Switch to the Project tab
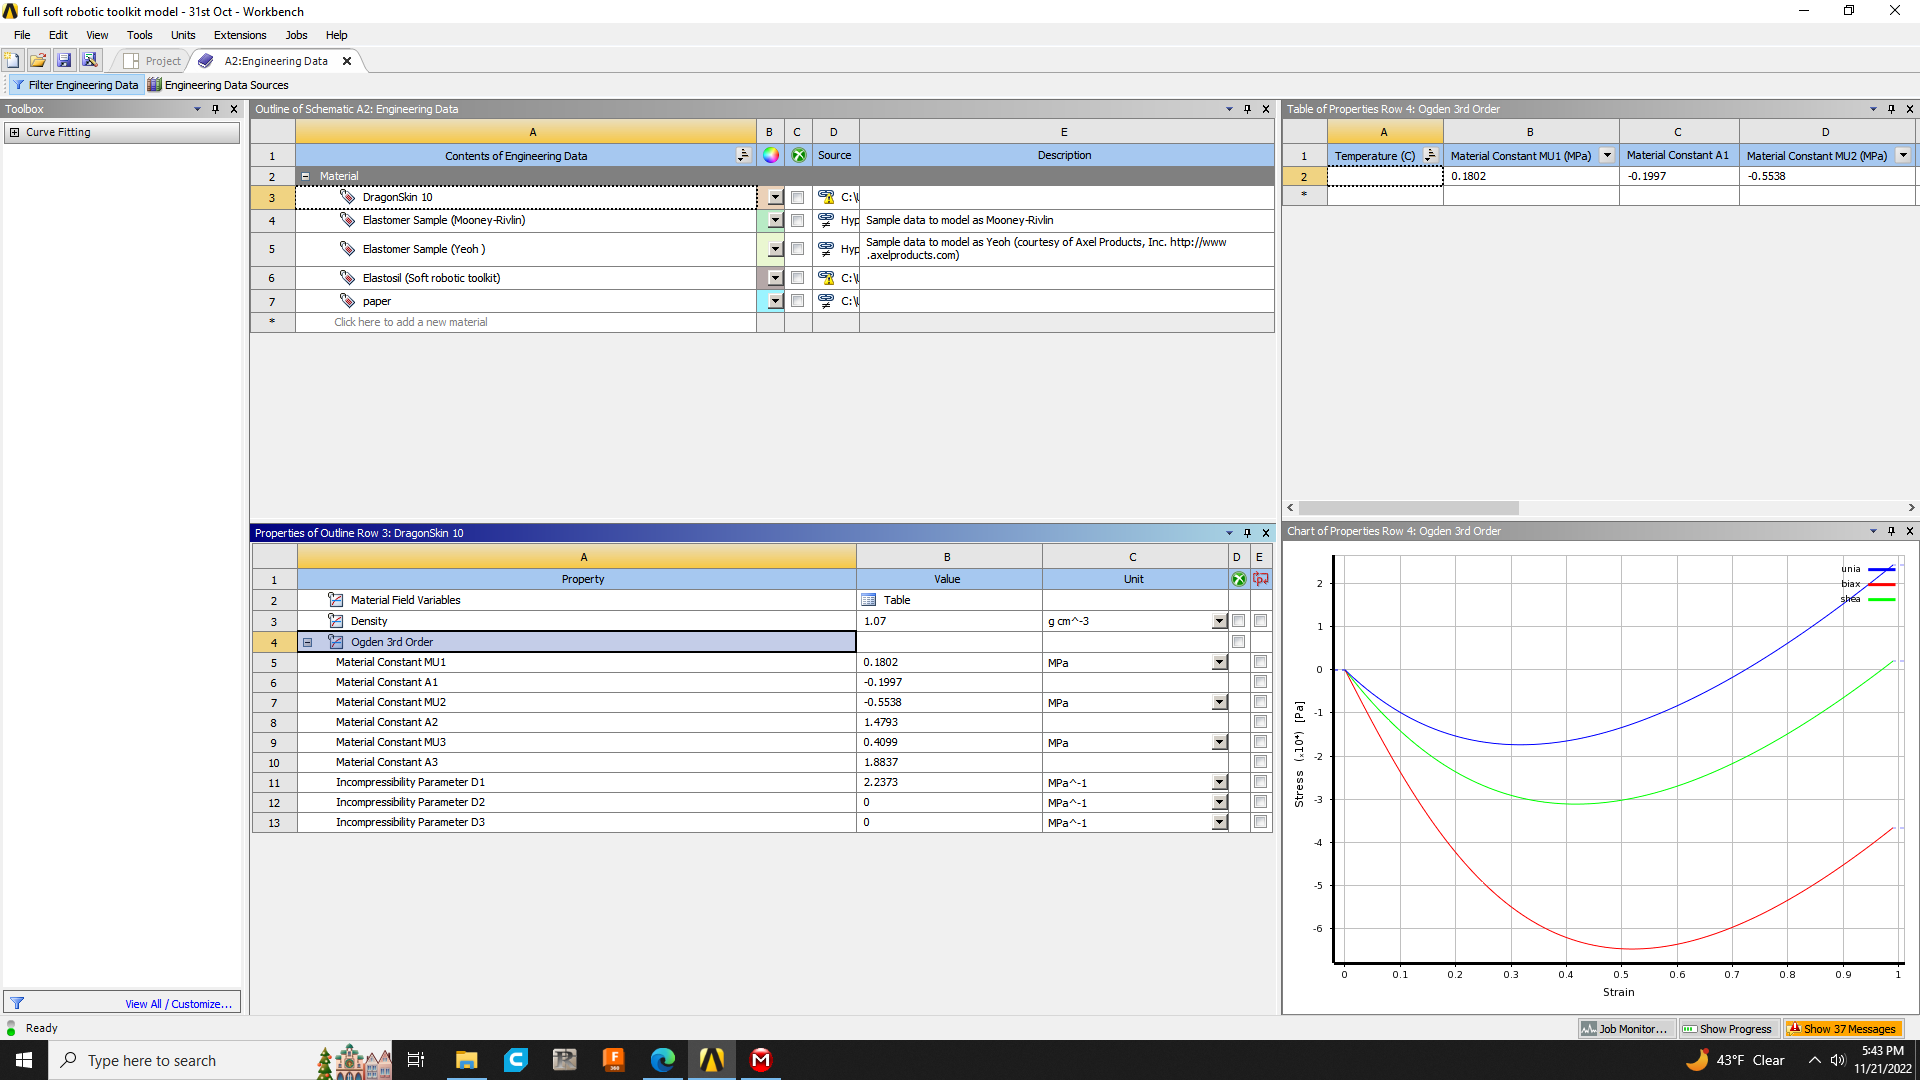 tap(153, 61)
